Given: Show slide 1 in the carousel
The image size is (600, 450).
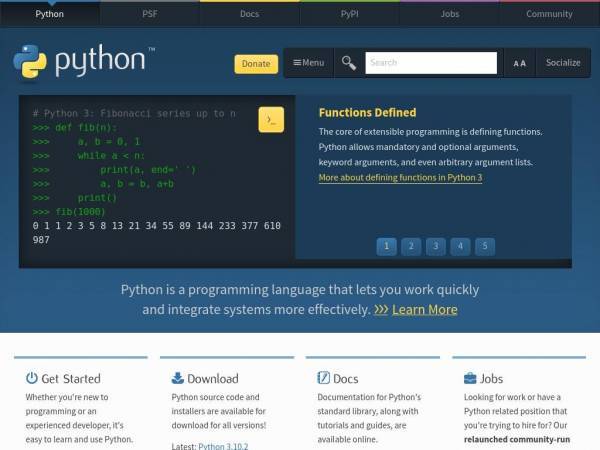Looking at the screenshot, I should pos(386,246).
